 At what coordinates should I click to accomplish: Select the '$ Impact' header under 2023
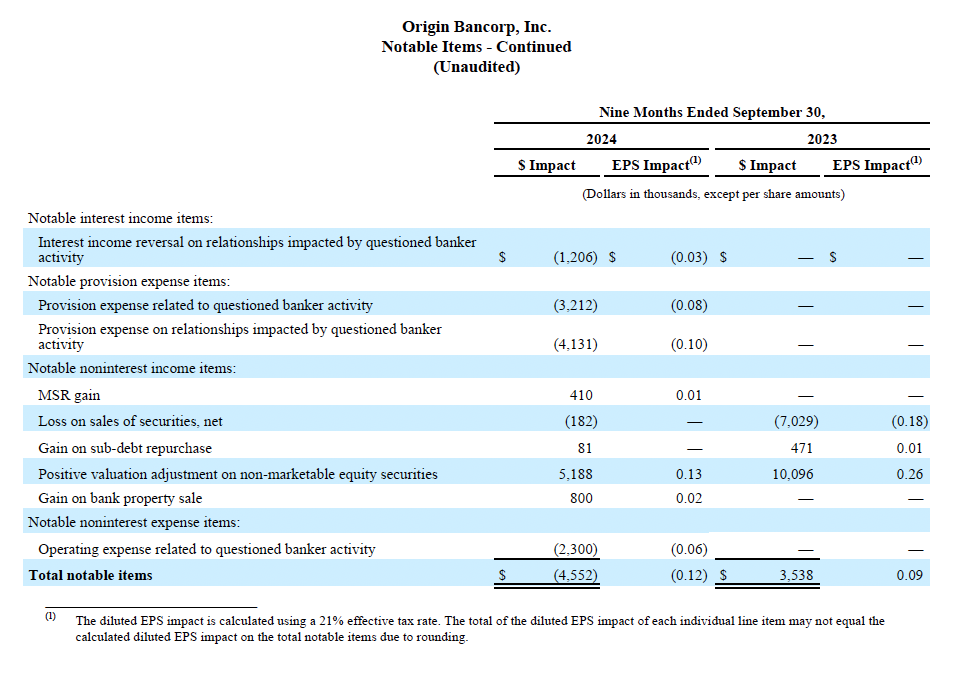[767, 165]
